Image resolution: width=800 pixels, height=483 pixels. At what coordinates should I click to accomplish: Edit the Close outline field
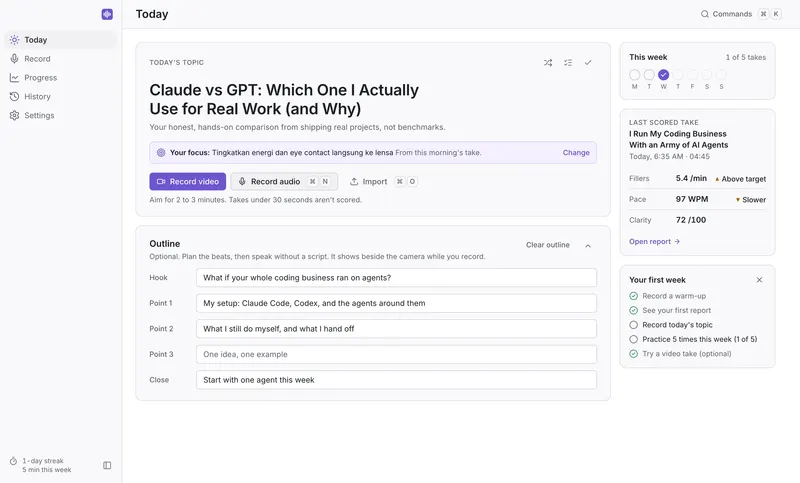pos(396,379)
